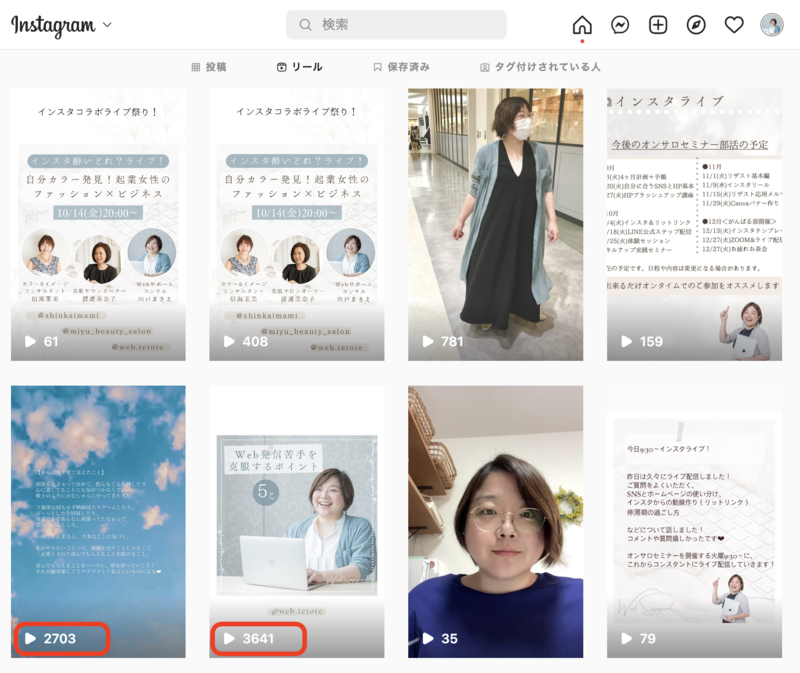Open the 保存済み tab

coord(402,67)
